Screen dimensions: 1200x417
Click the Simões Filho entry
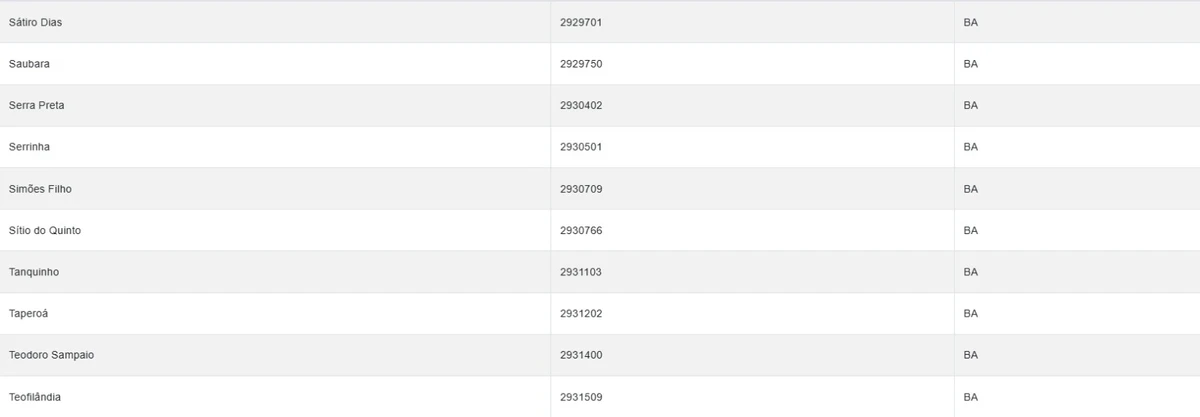[x=40, y=189]
